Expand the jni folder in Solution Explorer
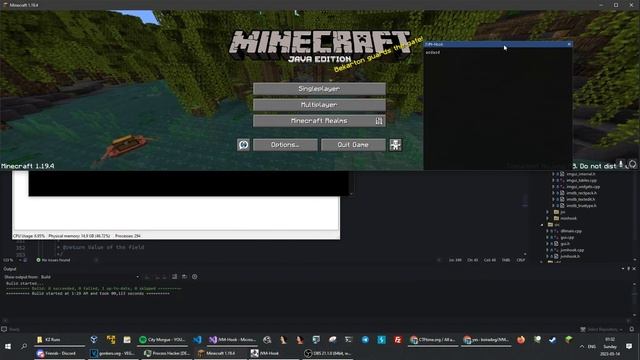The width and height of the screenshot is (640, 360). 548,212
